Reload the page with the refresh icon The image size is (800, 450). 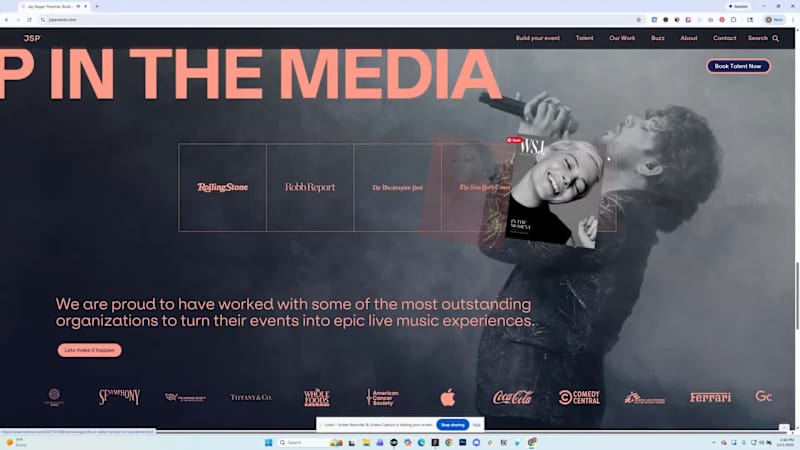click(x=29, y=19)
